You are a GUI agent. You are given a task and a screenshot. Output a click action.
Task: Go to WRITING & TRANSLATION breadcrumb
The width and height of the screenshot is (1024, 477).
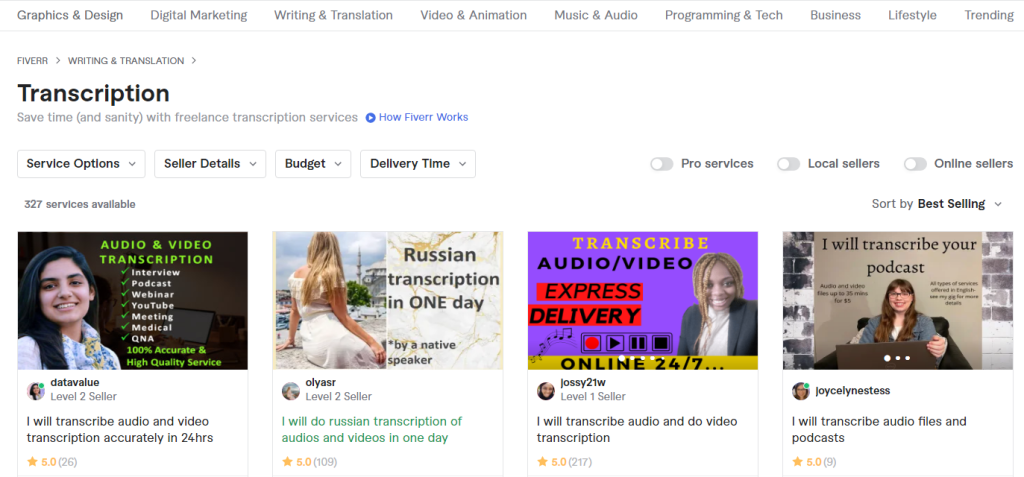tap(126, 61)
